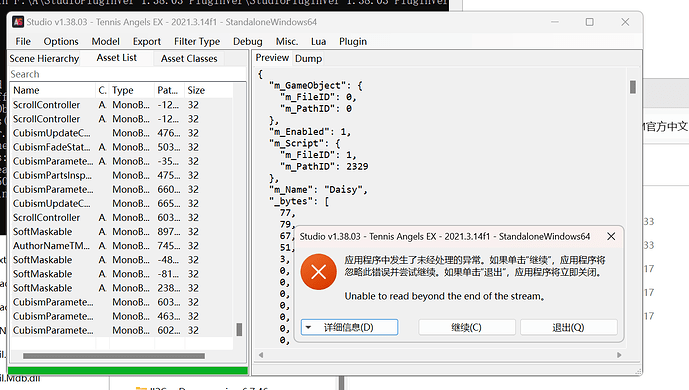The width and height of the screenshot is (689, 390).
Task: Switch to the Scene Hierarchy tab
Action: coord(44,58)
